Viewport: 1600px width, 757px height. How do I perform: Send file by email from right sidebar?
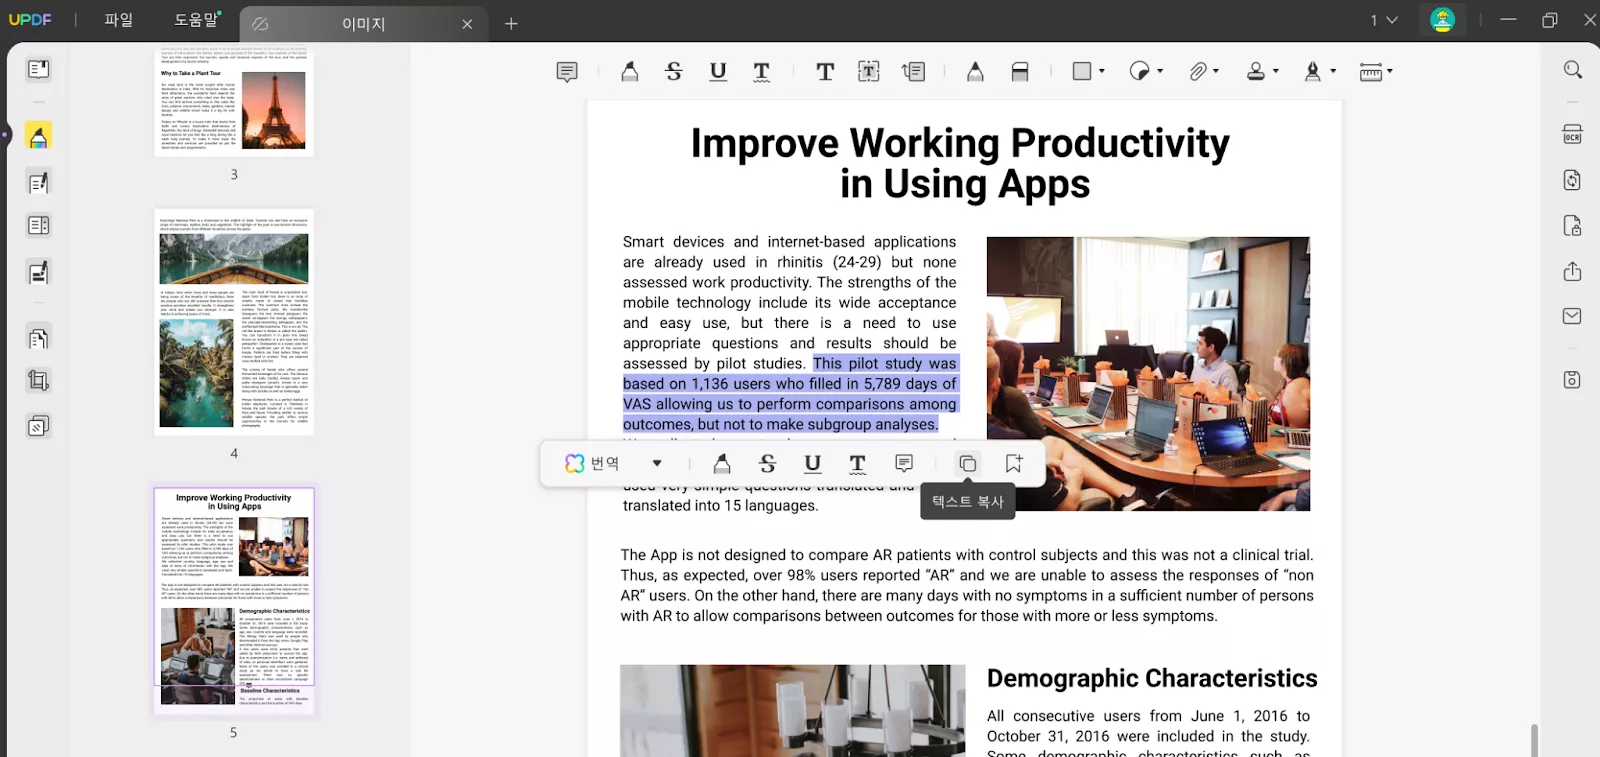[1572, 316]
